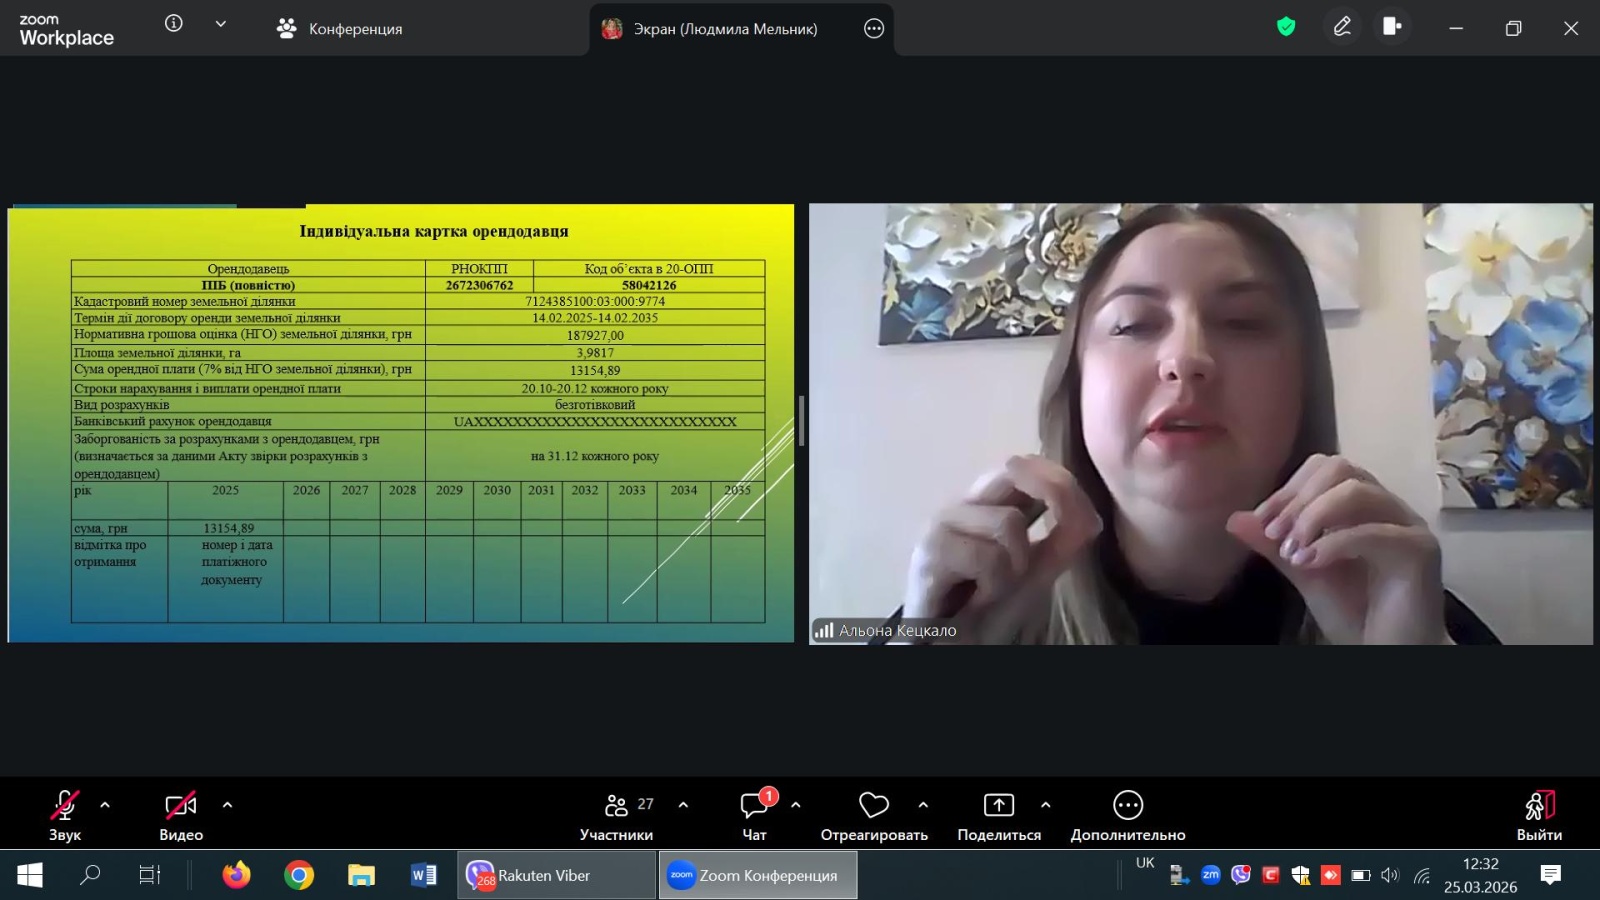Viewport: 1600px width, 900px height.
Task: Open screen share options ellipsis button
Action: pos(874,29)
